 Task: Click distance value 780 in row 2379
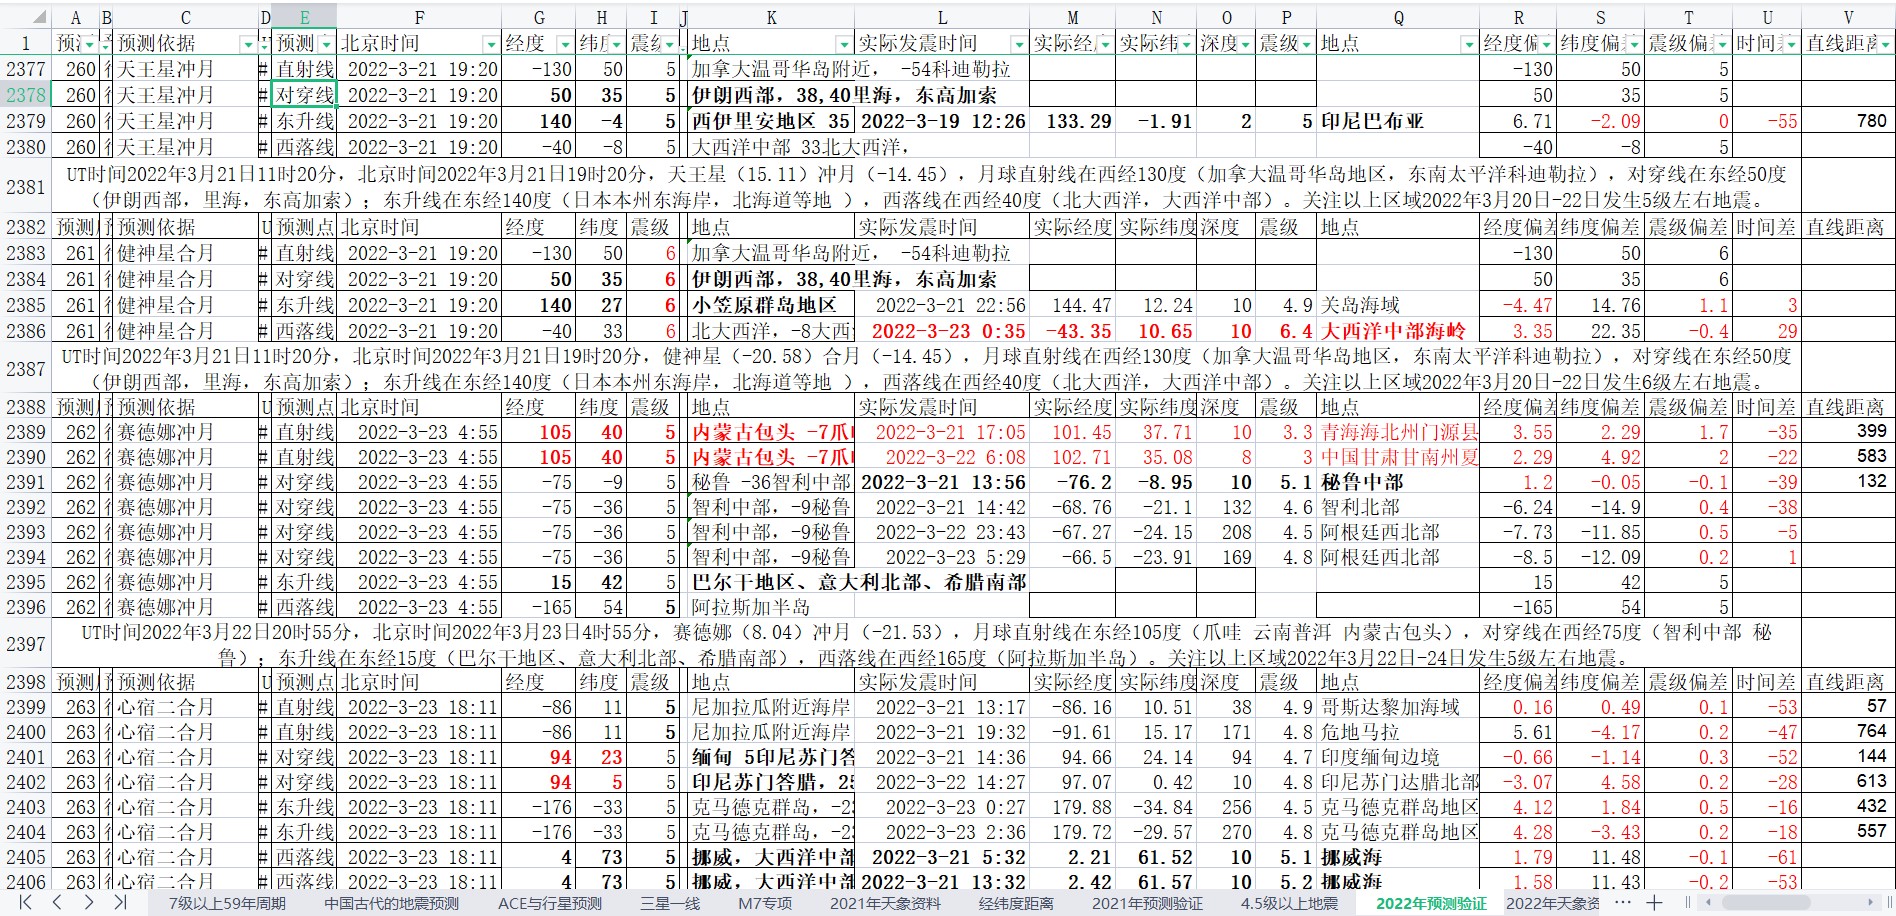coord(1848,121)
